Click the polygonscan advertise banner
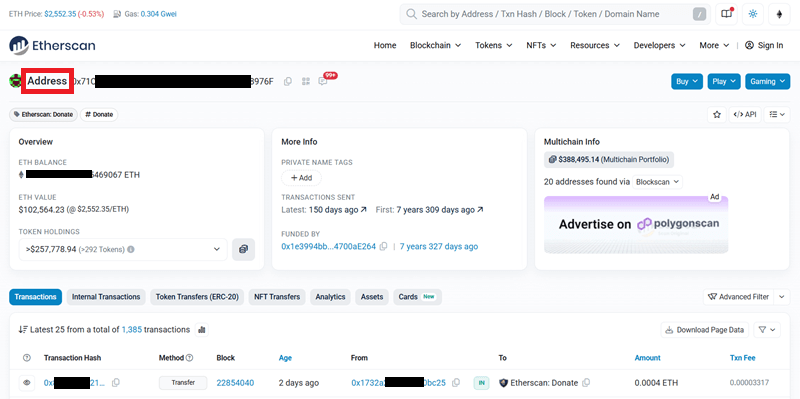Viewport: 800px width, 399px height. pyautogui.click(x=636, y=225)
